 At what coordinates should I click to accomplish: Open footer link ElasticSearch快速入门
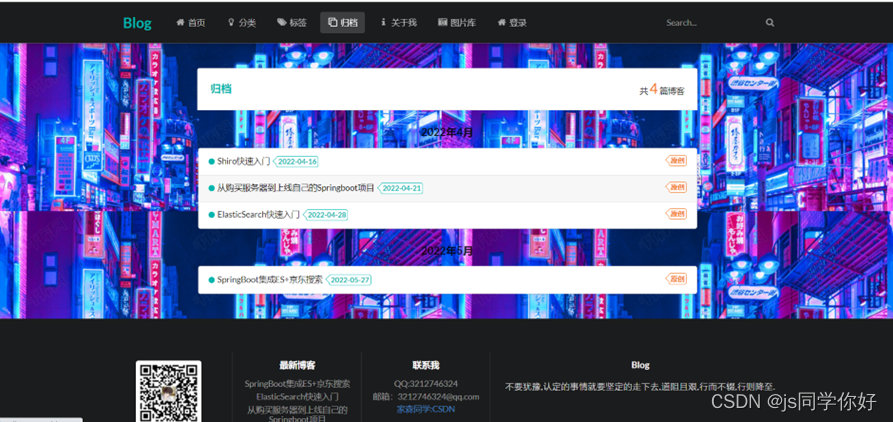[297, 396]
